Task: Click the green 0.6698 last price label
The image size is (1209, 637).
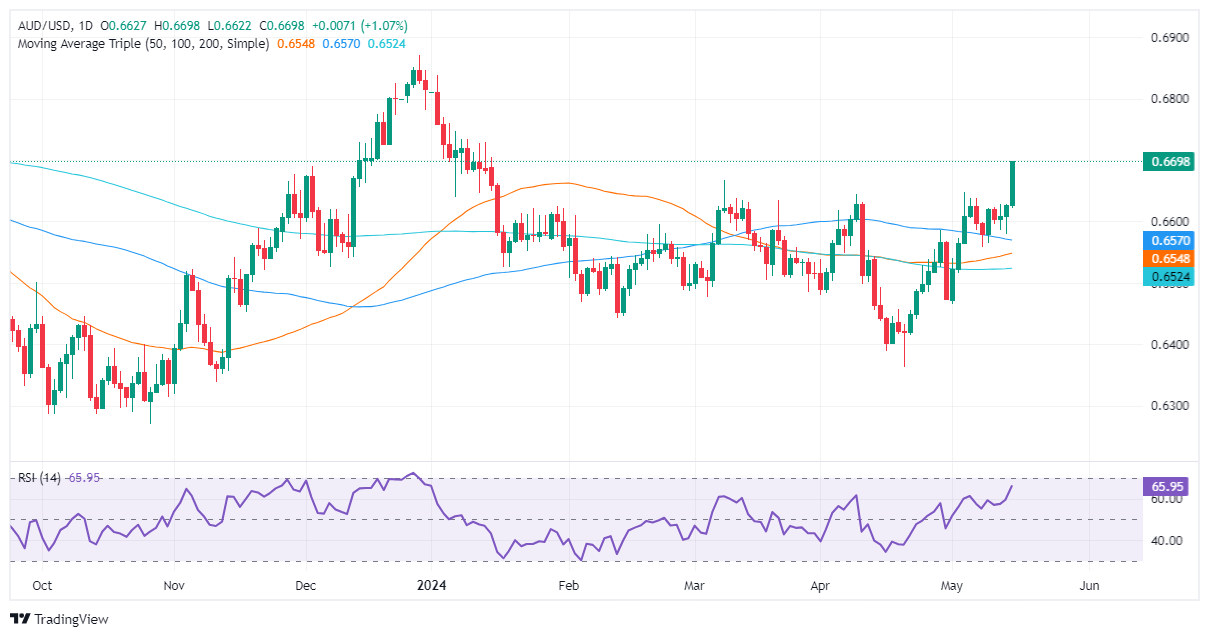Action: pyautogui.click(x=1168, y=161)
